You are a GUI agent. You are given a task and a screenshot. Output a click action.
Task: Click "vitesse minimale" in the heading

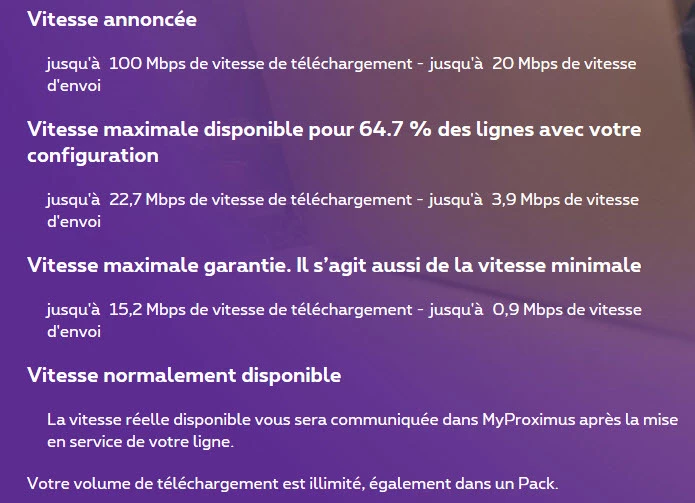(559, 265)
